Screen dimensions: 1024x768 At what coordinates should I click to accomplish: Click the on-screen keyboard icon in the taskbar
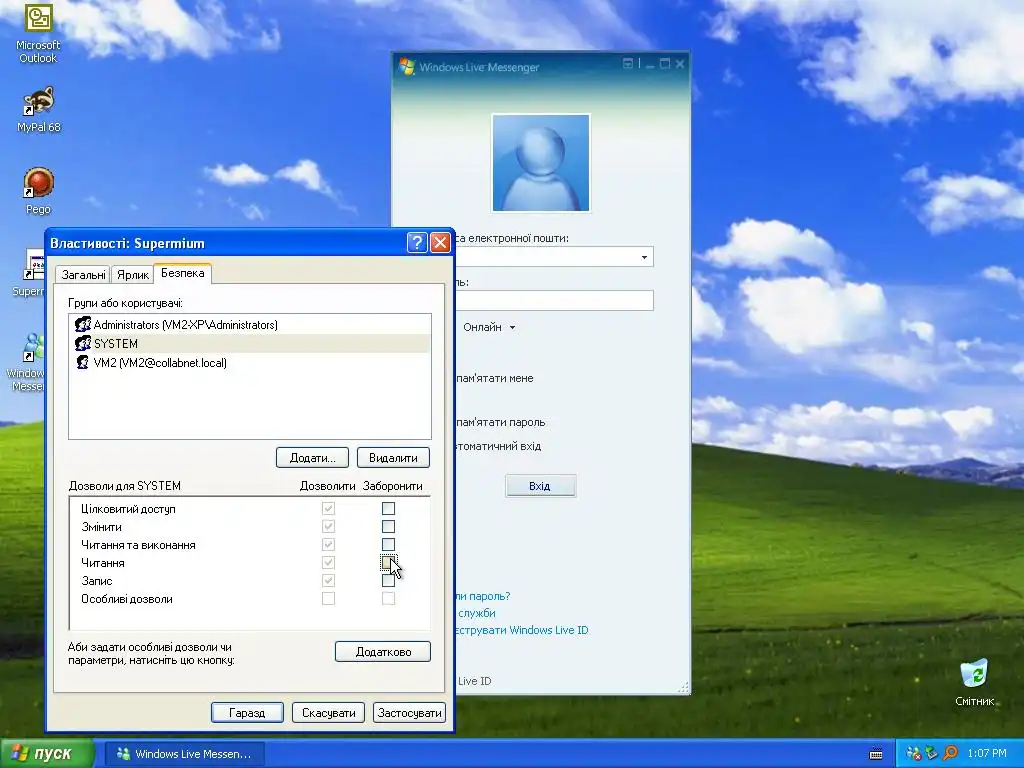pos(876,754)
